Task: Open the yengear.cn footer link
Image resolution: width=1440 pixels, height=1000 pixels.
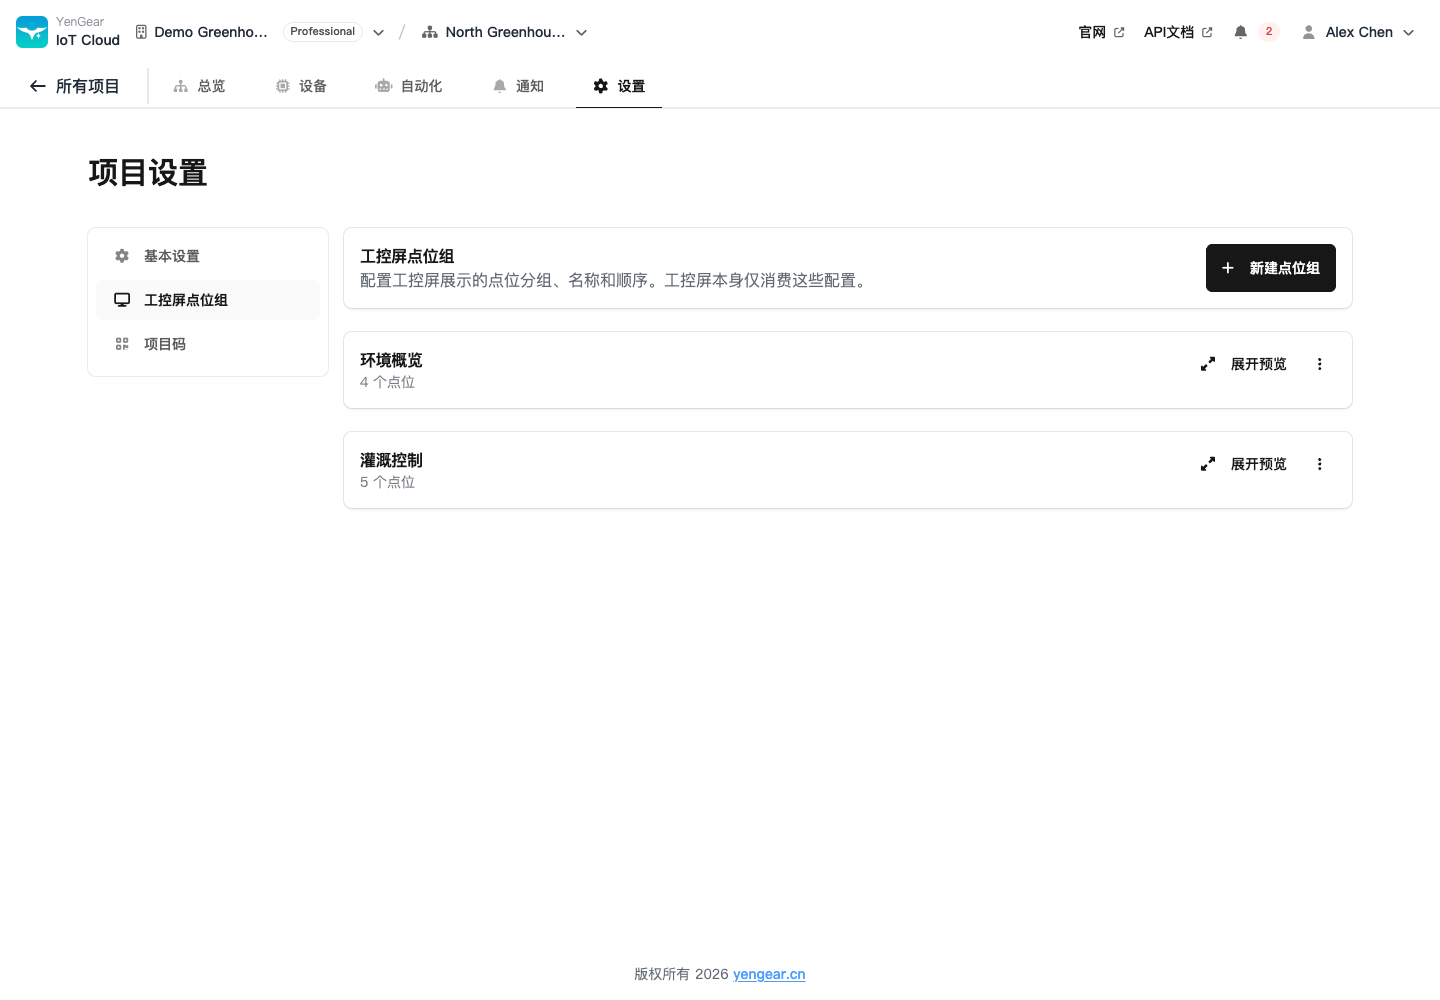Action: coord(769,974)
